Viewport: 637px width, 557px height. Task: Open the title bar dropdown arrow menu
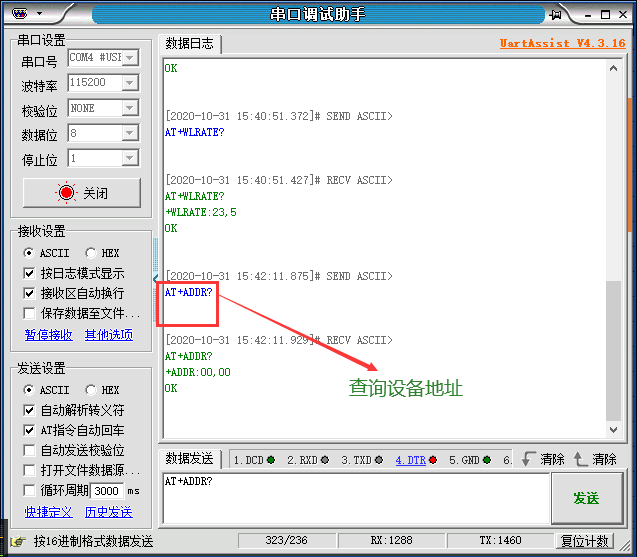[x=39, y=13]
